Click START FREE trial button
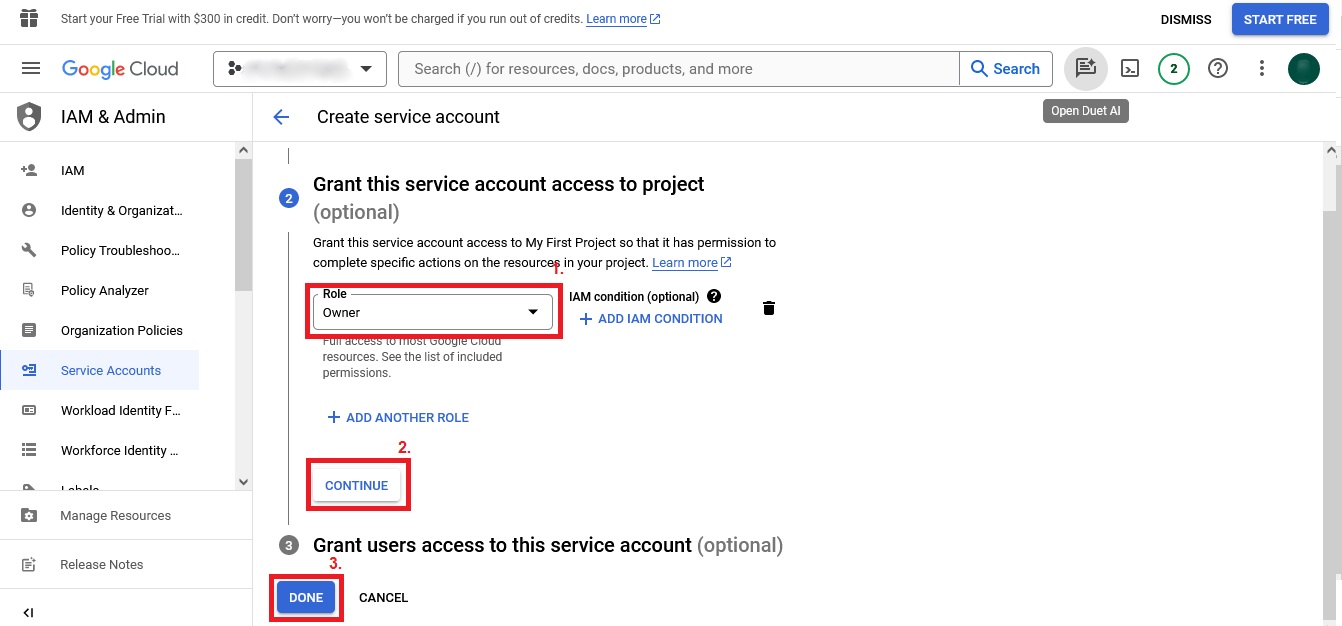This screenshot has width=1342, height=626. [x=1279, y=20]
